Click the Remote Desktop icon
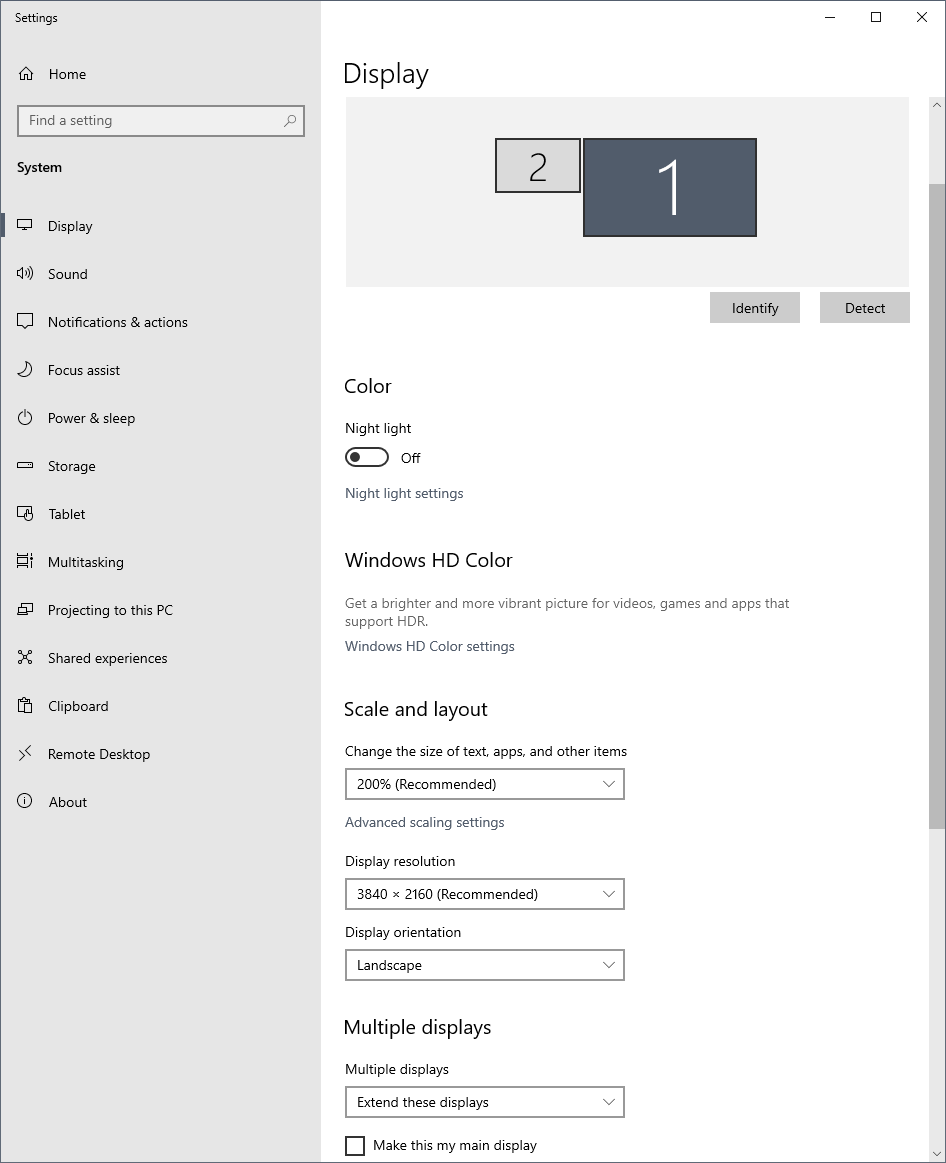This screenshot has height=1163, width=946. pos(25,754)
